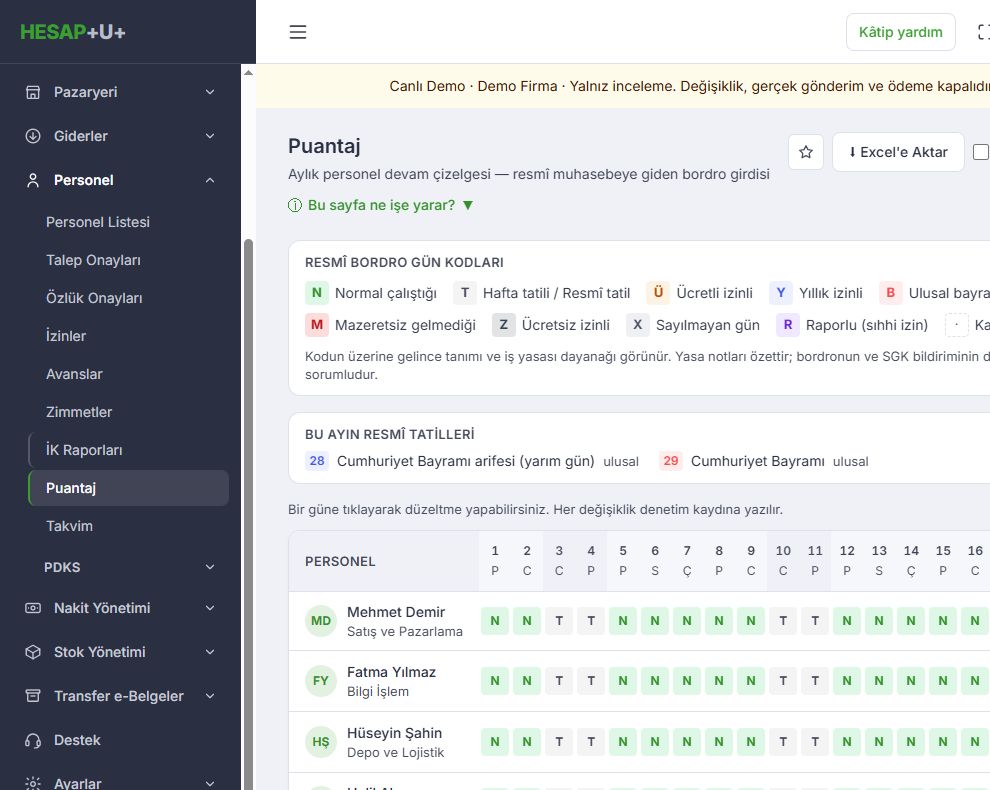The width and height of the screenshot is (990, 790).
Task: Click the FY avatar for Fatma Yılmaz
Action: coord(321,681)
